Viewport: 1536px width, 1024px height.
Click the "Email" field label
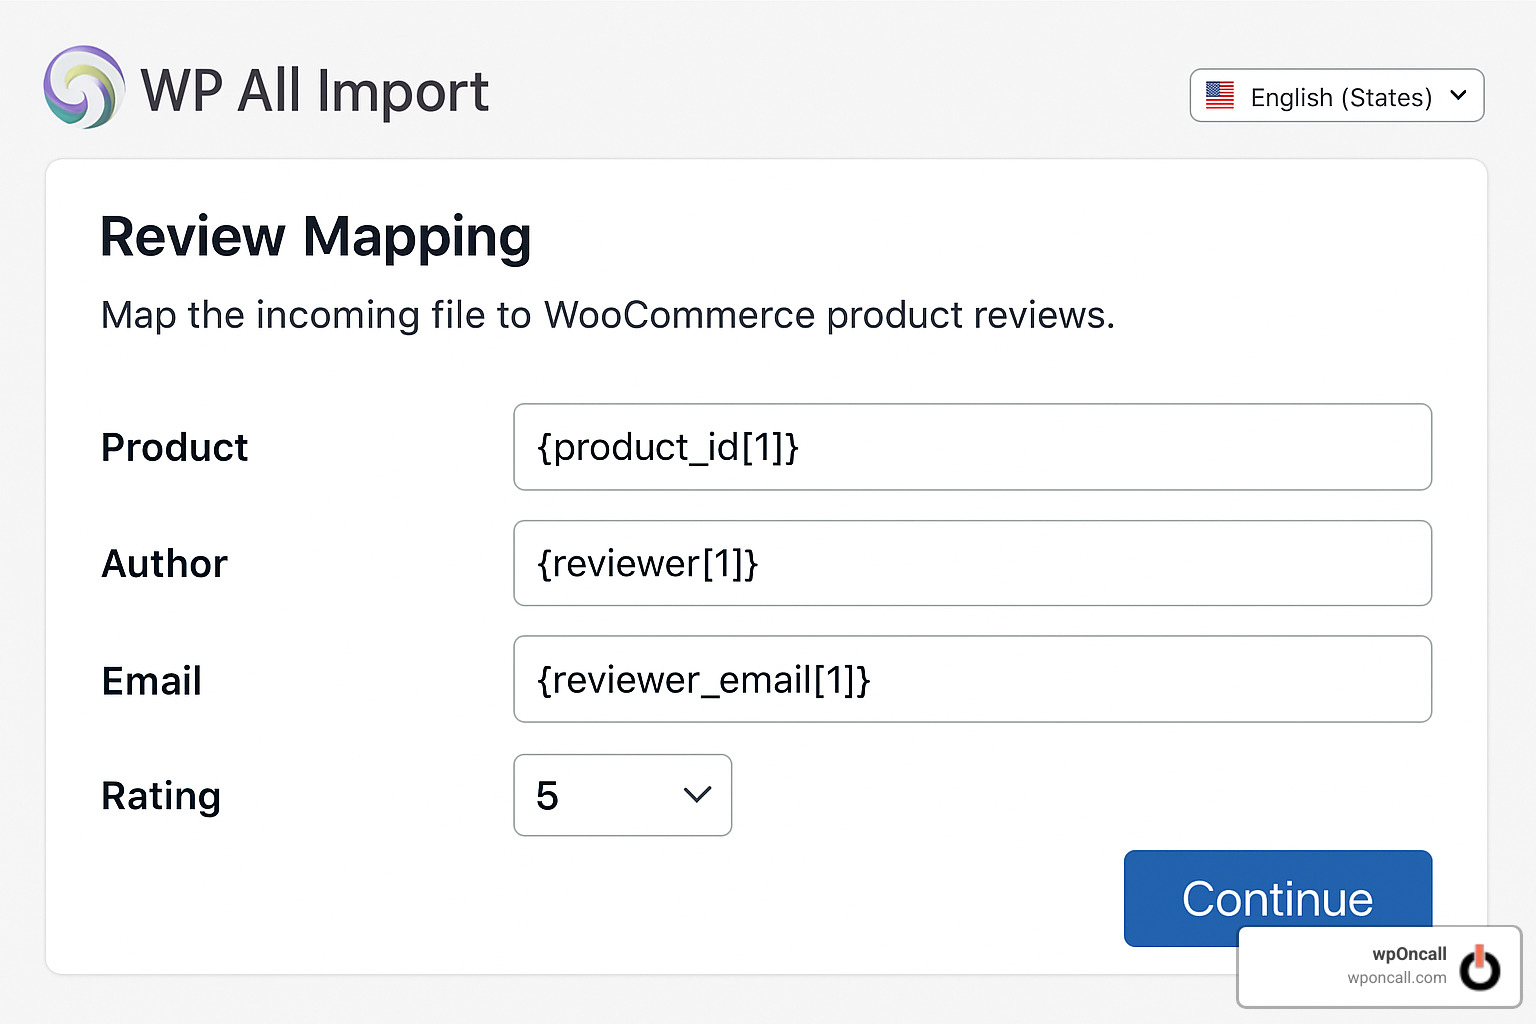pos(152,681)
